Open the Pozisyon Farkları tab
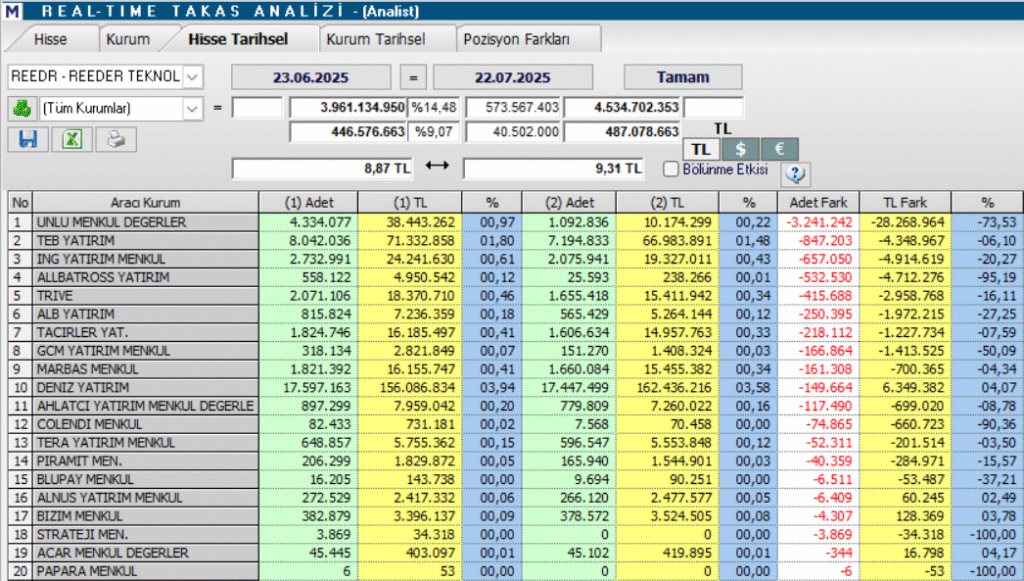The image size is (1024, 581). [x=528, y=38]
